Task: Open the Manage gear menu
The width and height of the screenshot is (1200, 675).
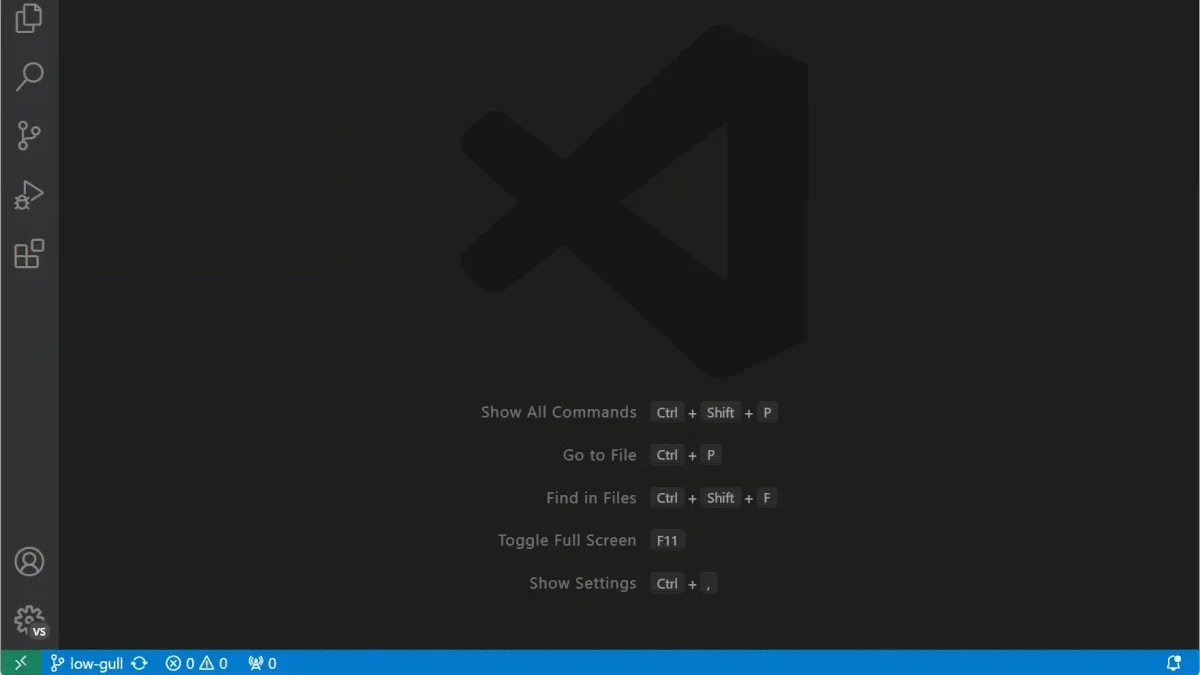Action: tap(30, 621)
